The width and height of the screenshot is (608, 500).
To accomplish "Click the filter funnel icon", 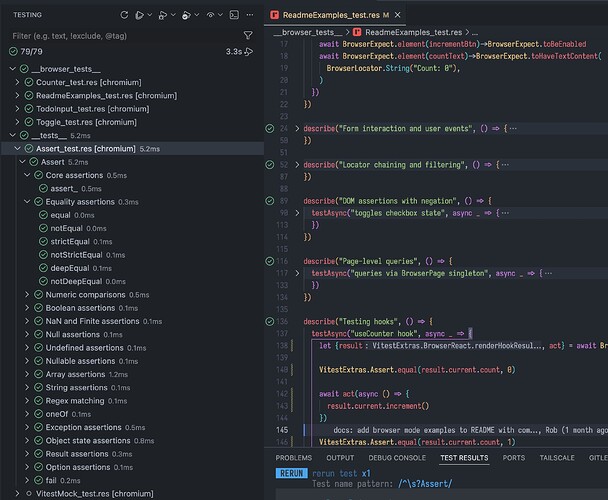I will (x=248, y=36).
